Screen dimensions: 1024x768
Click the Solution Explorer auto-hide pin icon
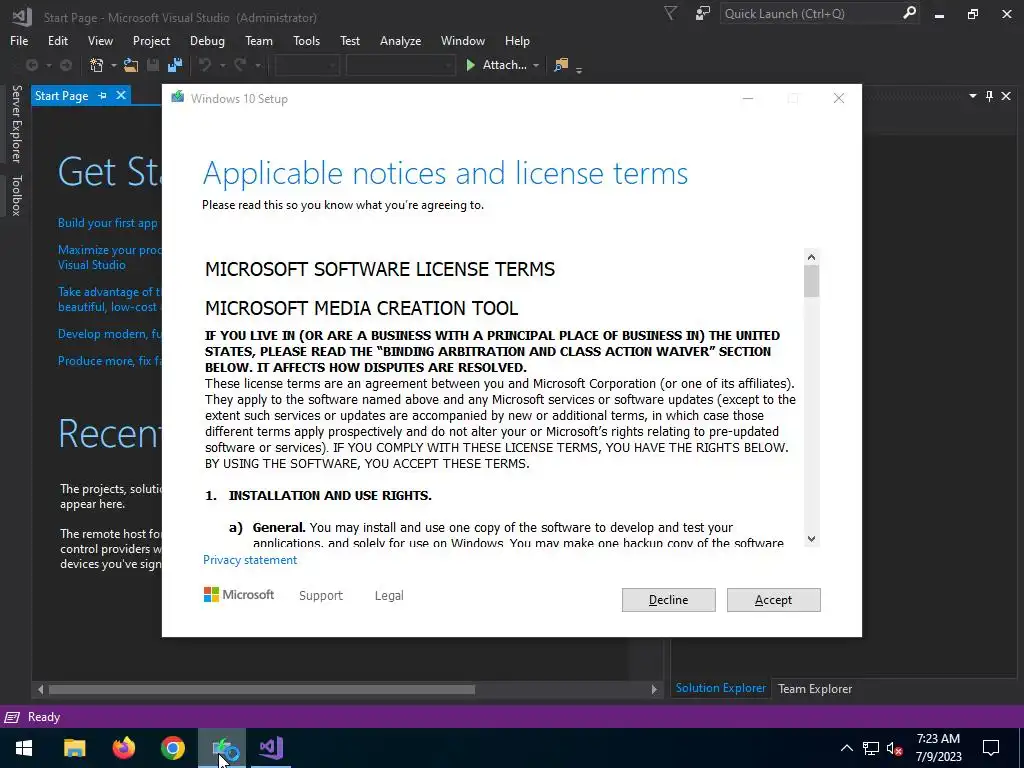click(x=989, y=96)
